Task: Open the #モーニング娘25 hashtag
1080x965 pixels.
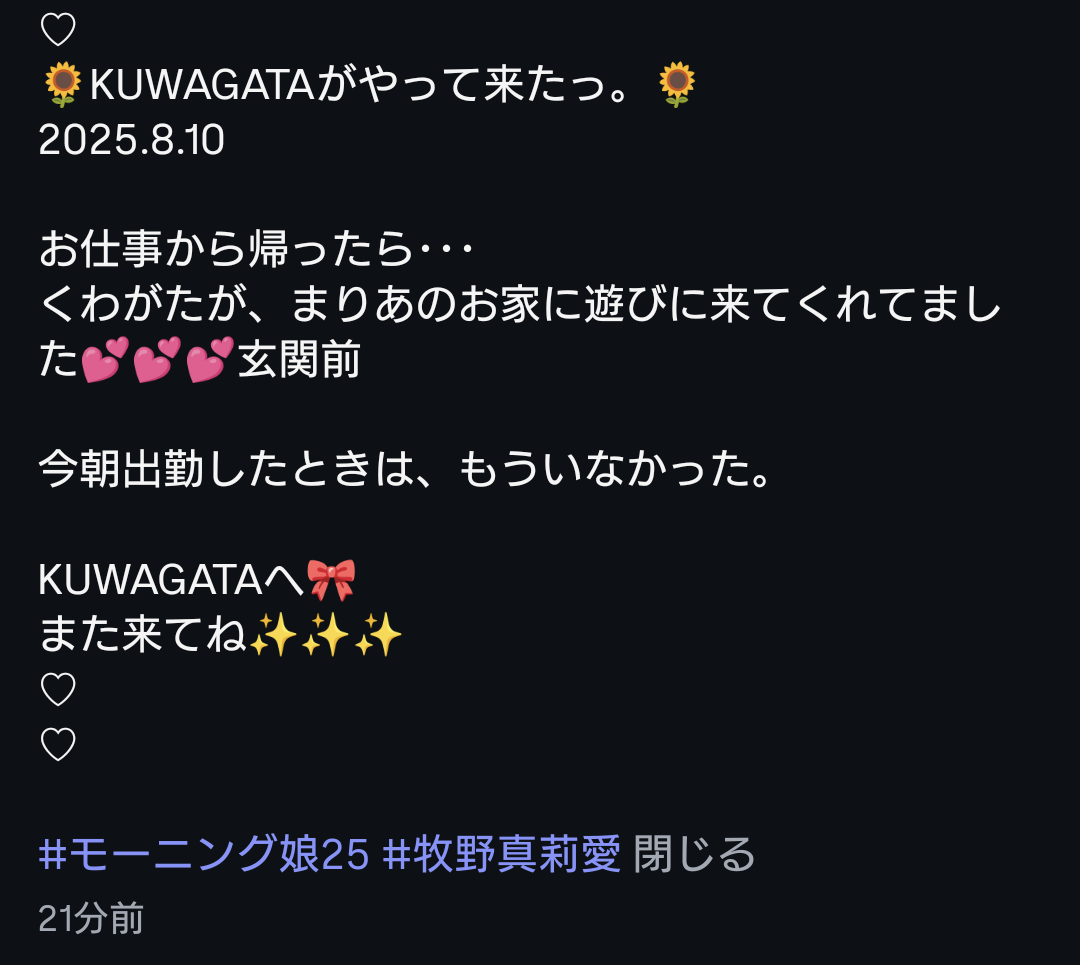Action: (204, 854)
